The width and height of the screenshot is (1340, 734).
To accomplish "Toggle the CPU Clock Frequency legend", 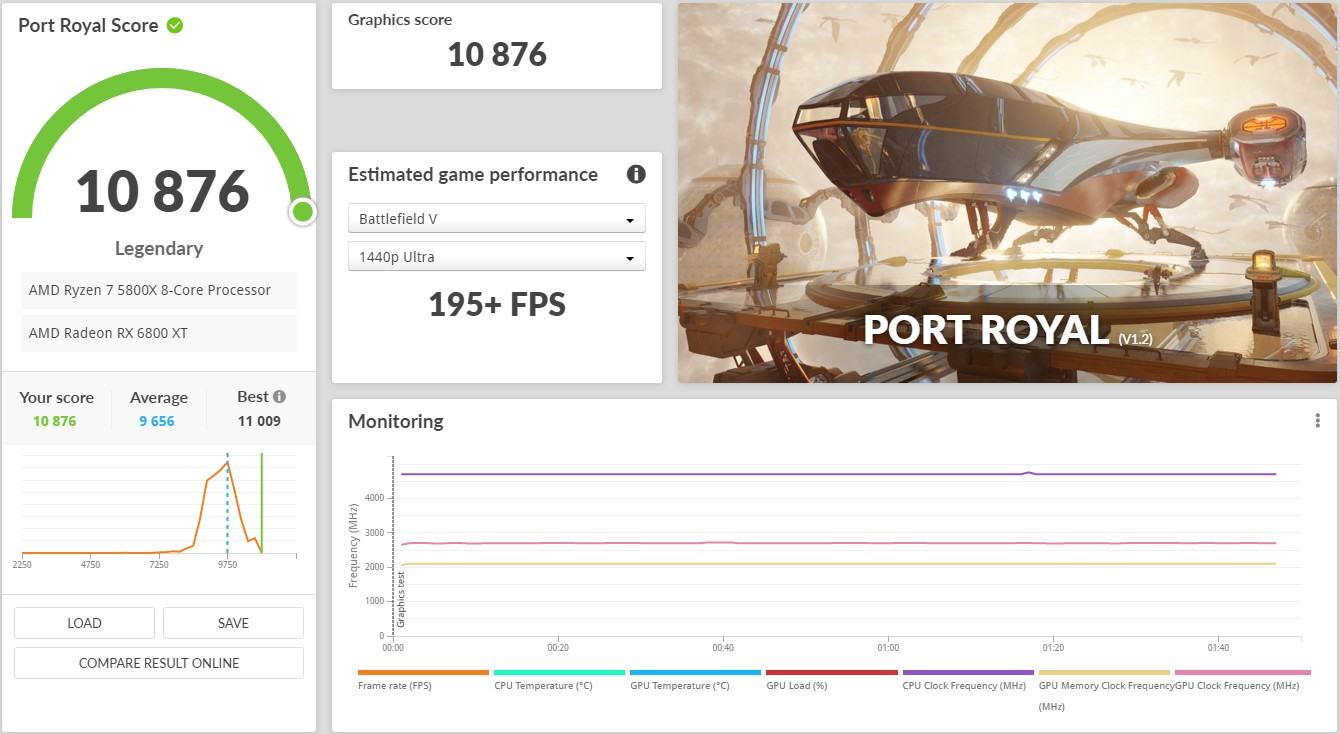I will pyautogui.click(x=967, y=679).
